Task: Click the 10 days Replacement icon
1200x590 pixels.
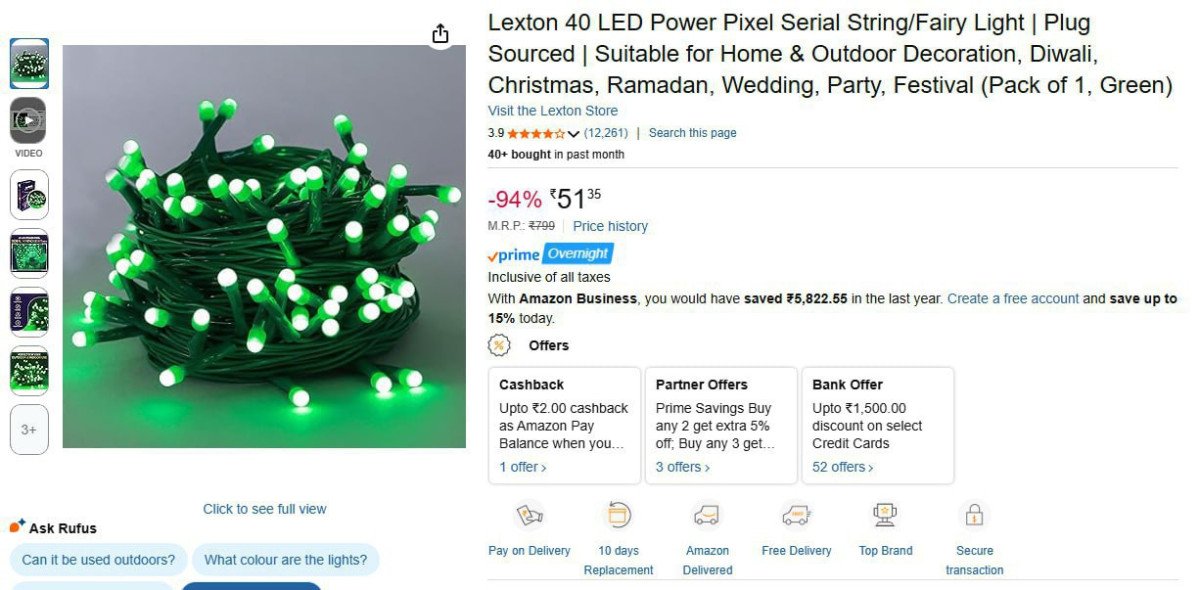Action: click(619, 516)
